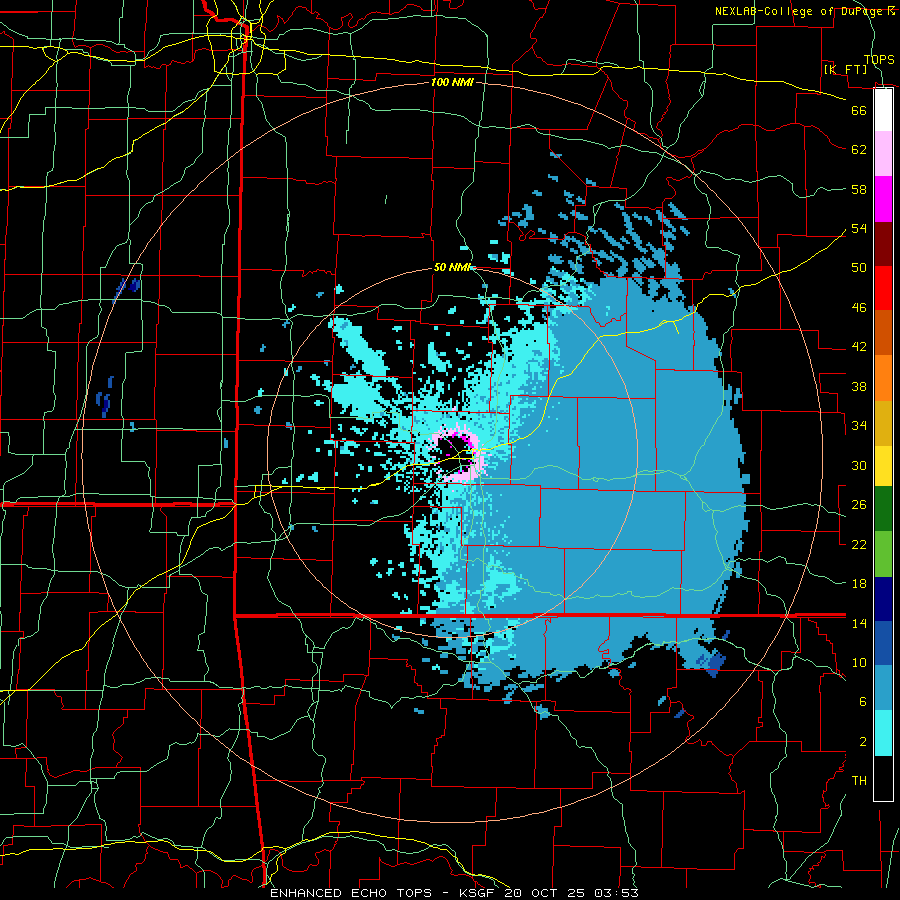The width and height of the screenshot is (900, 900).
Task: Click the magenta legend color band
Action: click(883, 199)
